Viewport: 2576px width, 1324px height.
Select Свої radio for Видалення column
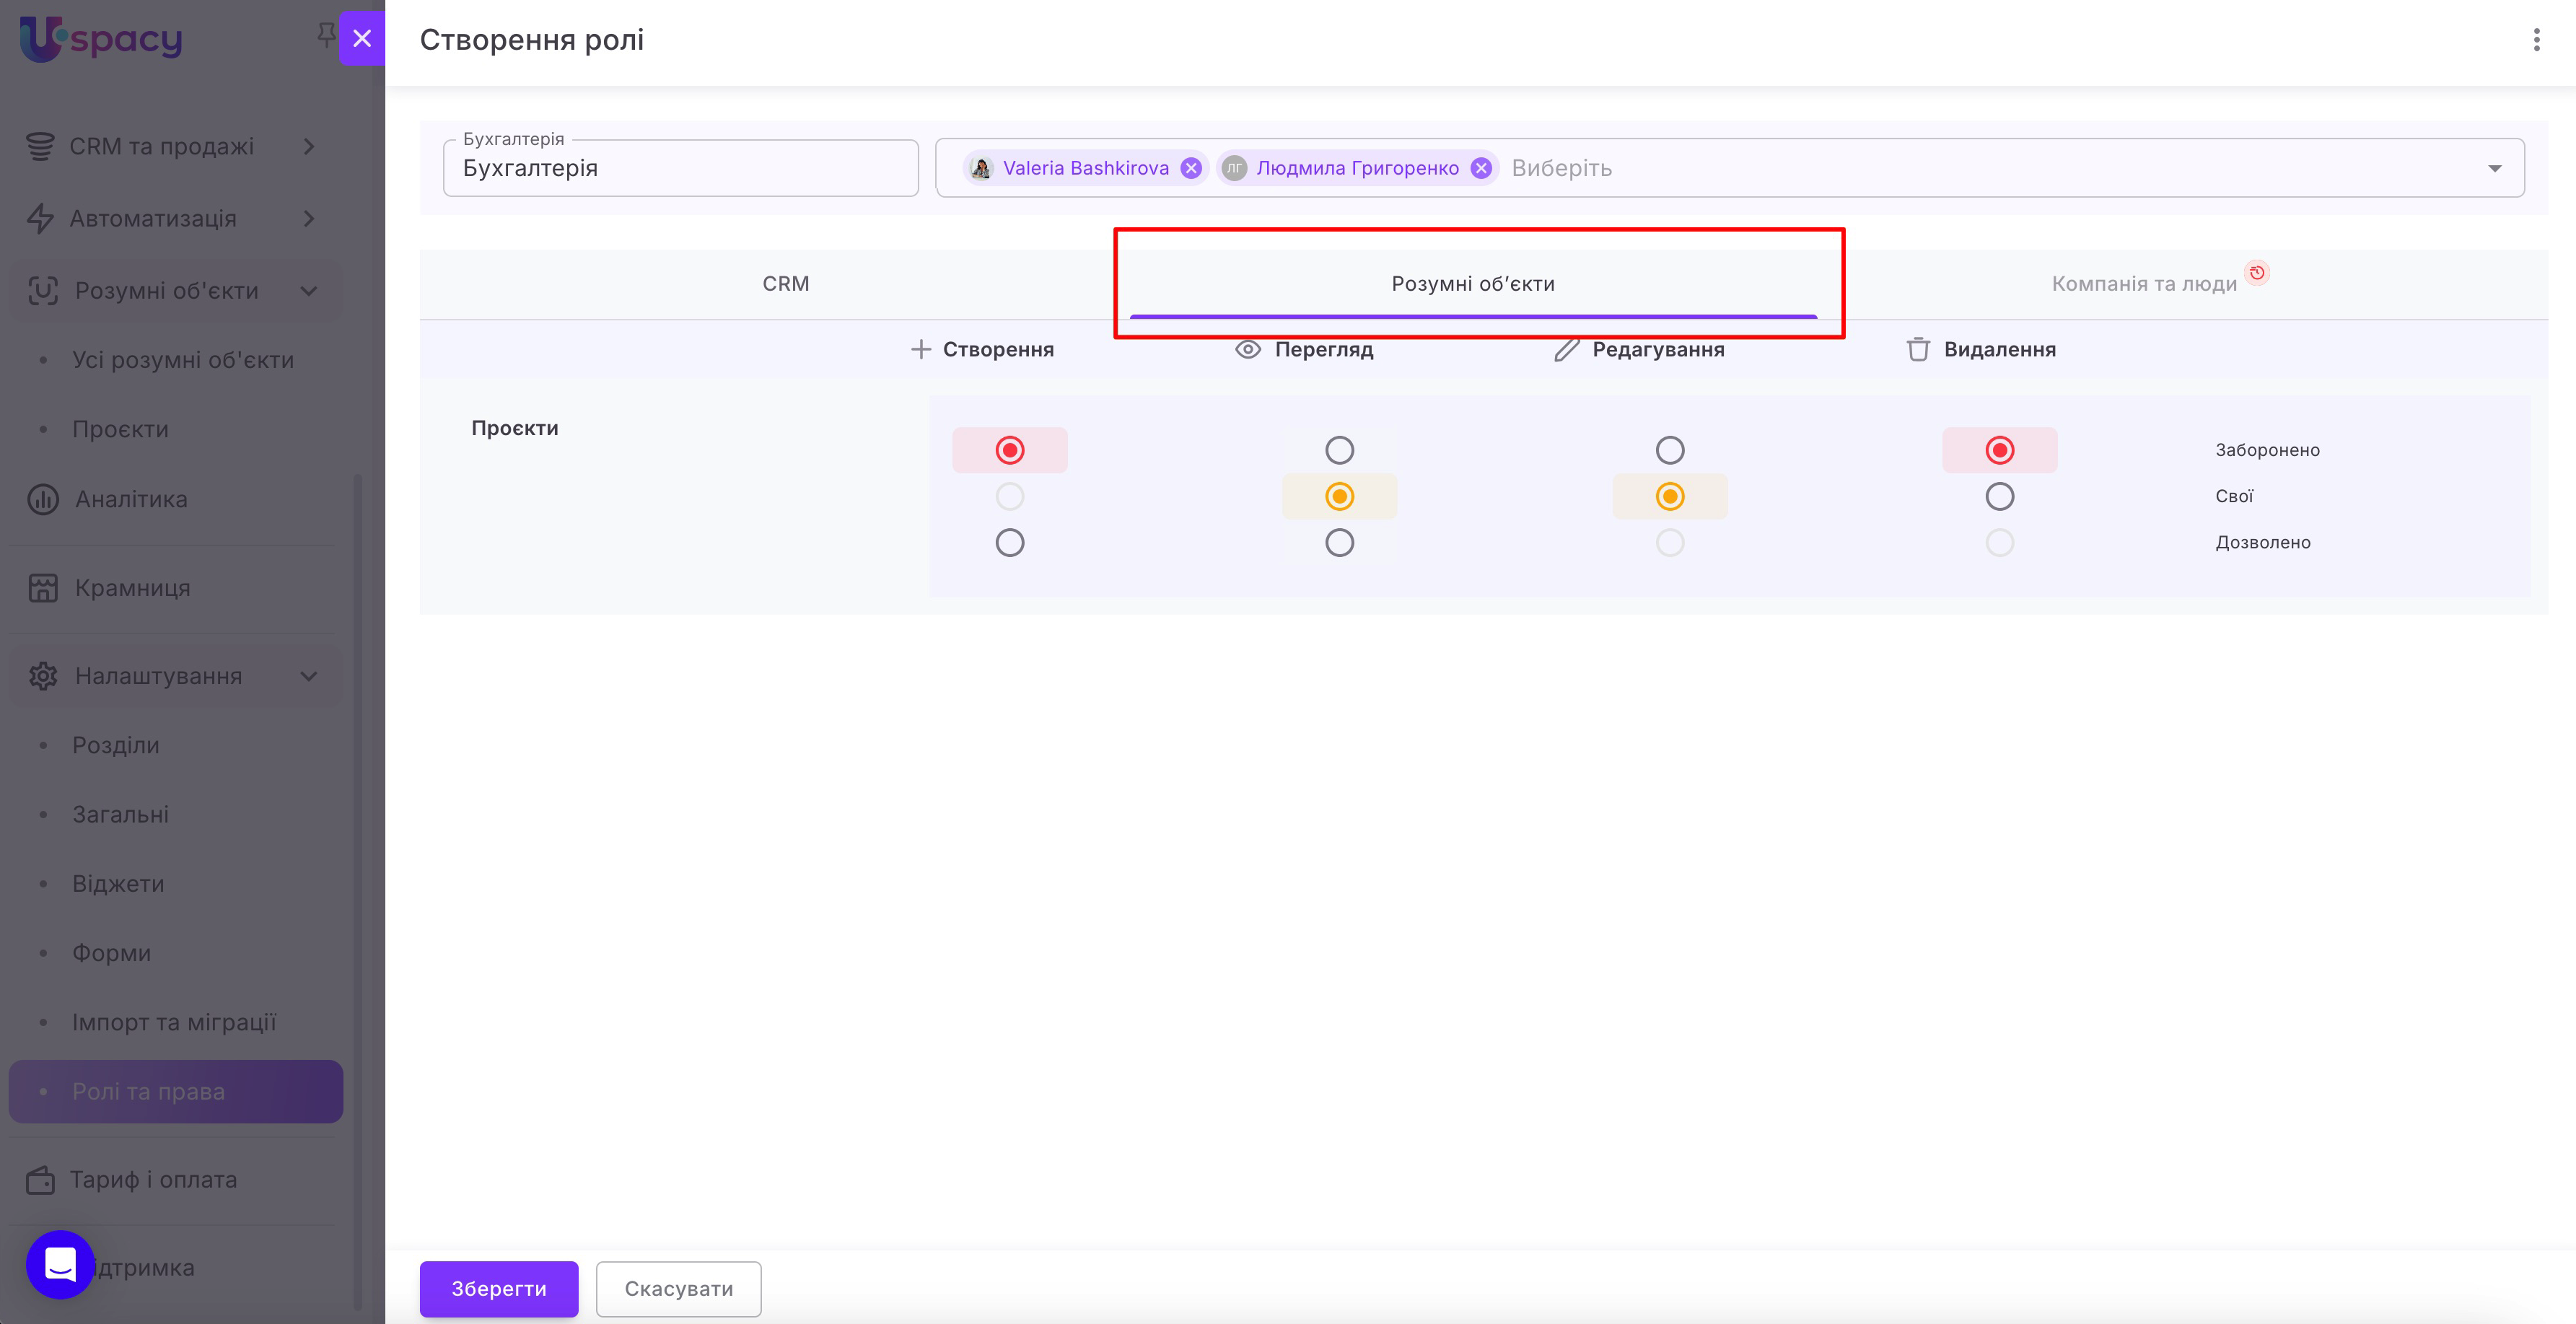tap(1999, 497)
